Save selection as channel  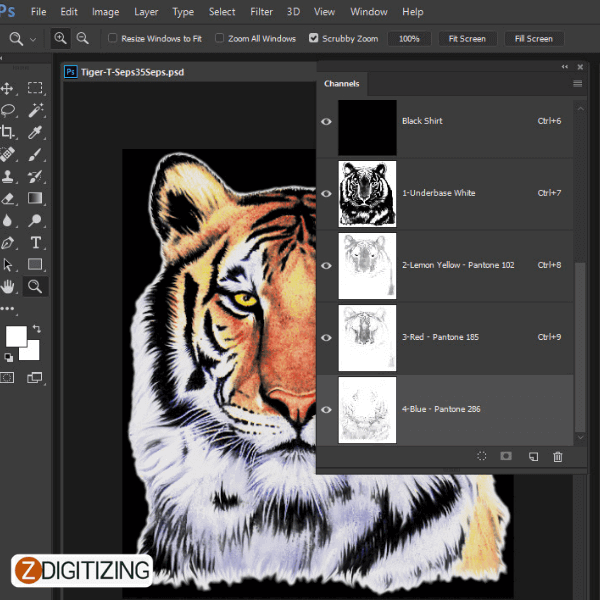coord(506,456)
